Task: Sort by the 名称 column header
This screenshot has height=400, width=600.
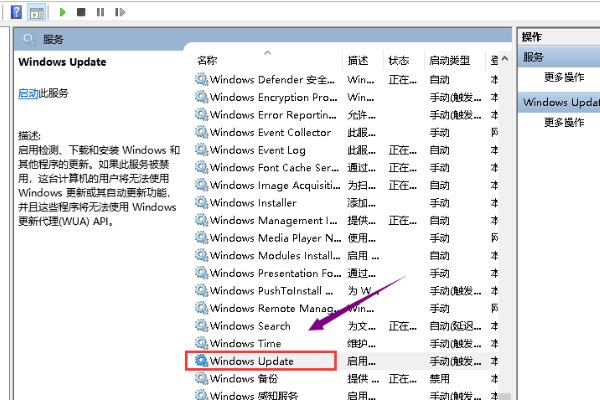Action: pyautogui.click(x=207, y=60)
